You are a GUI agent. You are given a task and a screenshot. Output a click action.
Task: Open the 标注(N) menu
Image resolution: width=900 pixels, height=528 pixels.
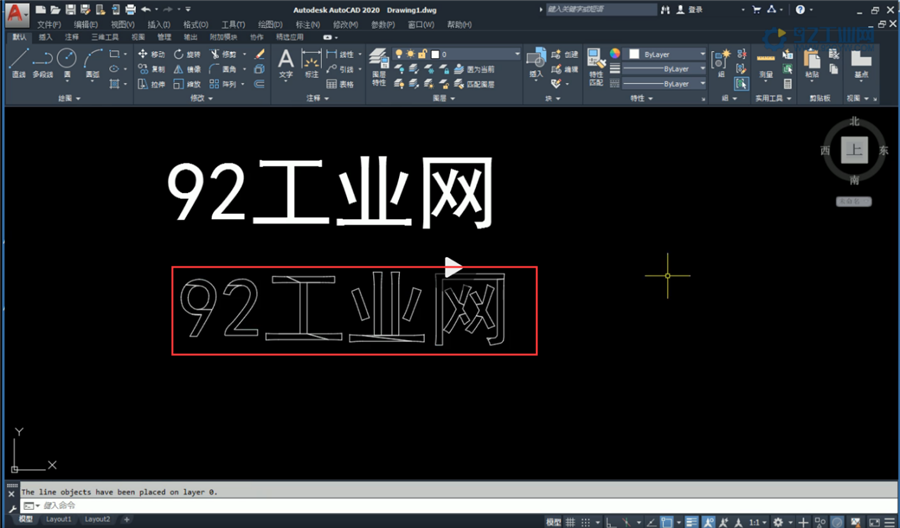coord(308,25)
